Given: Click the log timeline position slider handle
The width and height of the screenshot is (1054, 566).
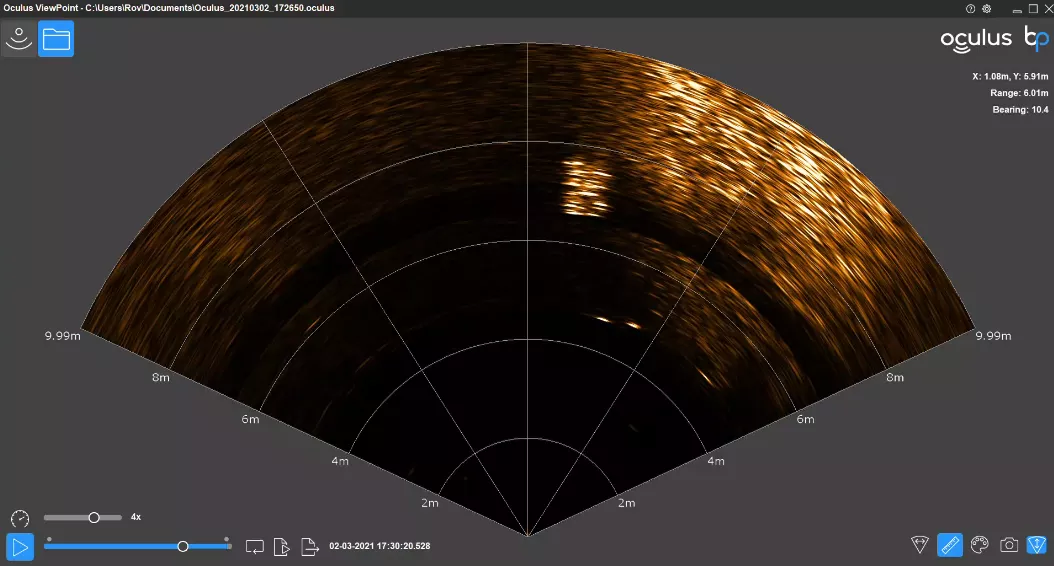Looking at the screenshot, I should tap(183, 546).
